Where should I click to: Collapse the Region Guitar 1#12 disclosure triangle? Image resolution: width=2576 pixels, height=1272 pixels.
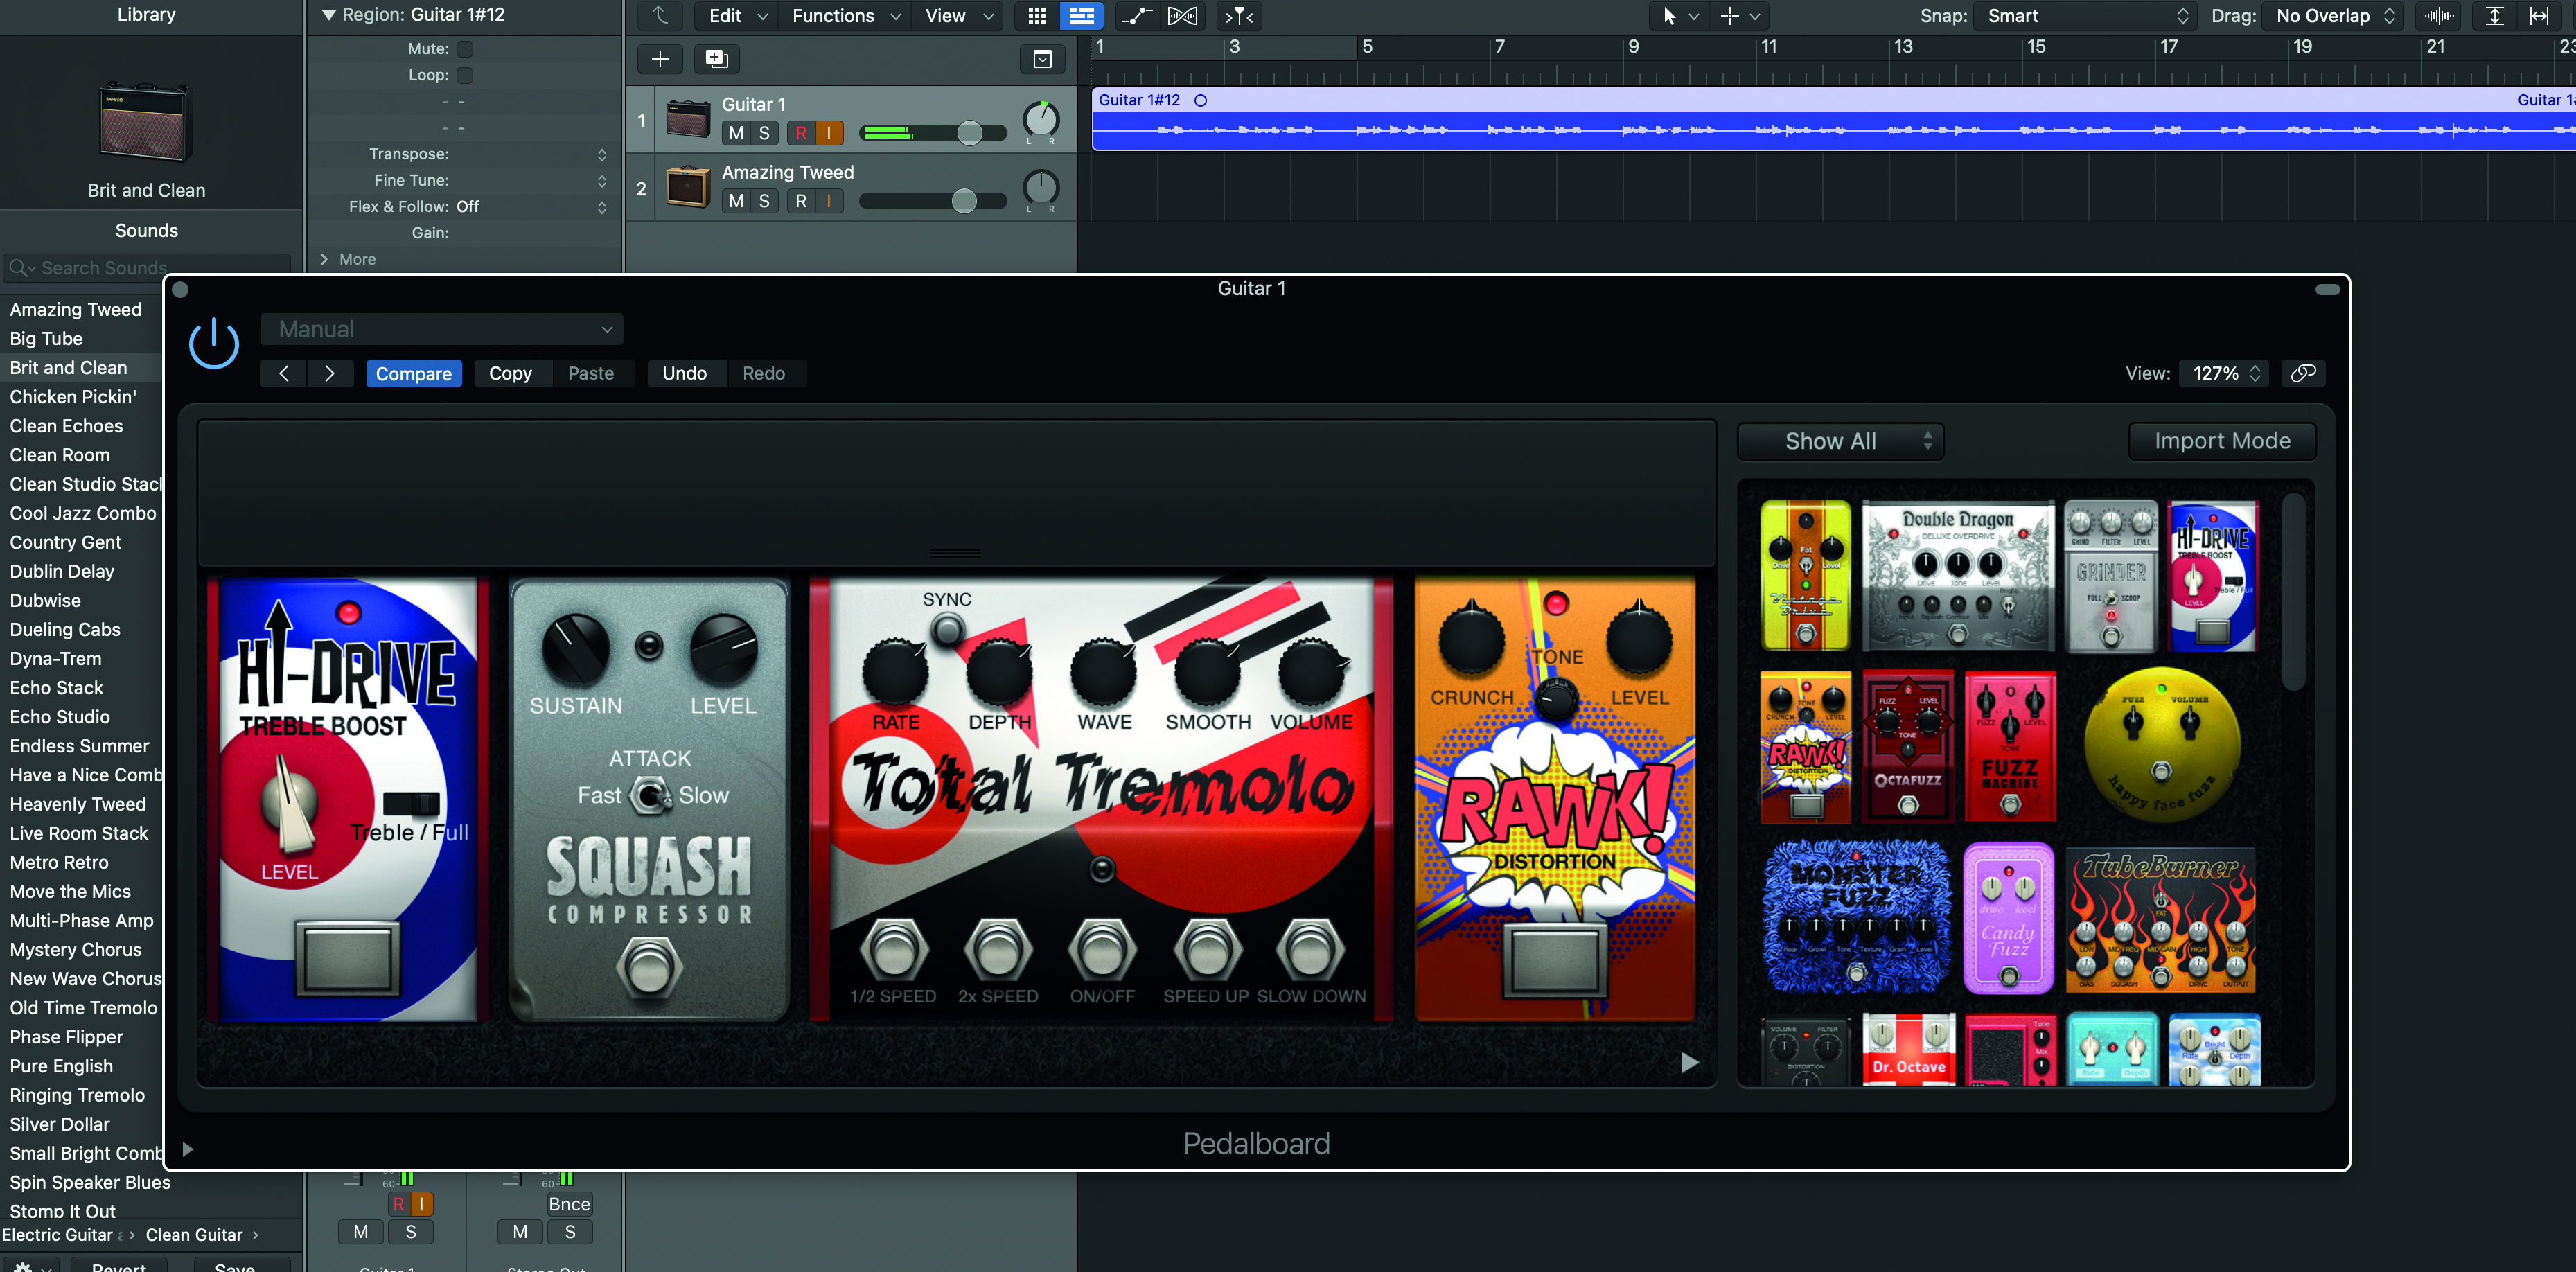tap(328, 15)
